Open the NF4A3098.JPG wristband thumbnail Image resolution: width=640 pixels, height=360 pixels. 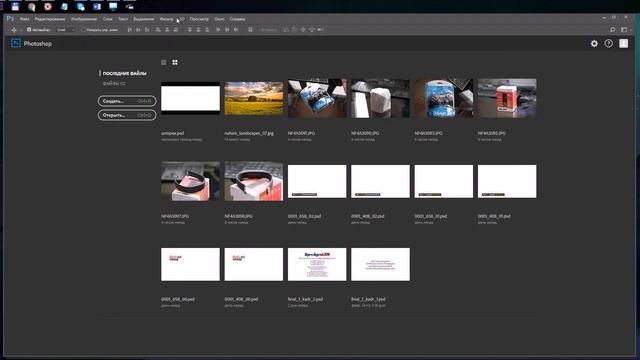point(253,181)
